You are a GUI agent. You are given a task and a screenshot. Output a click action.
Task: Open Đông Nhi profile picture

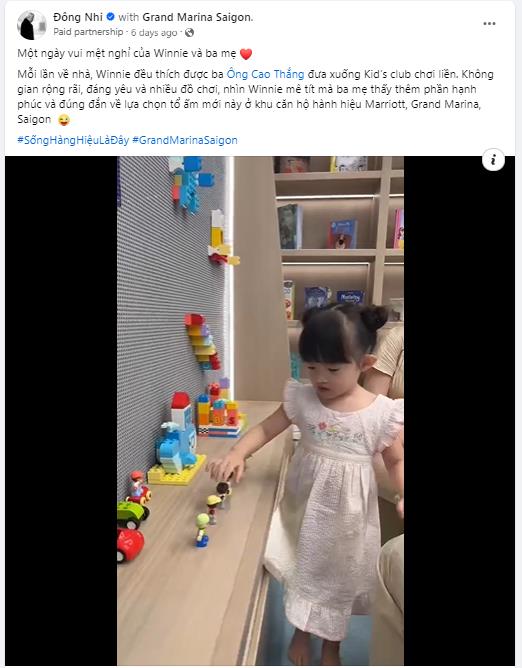click(x=32, y=24)
